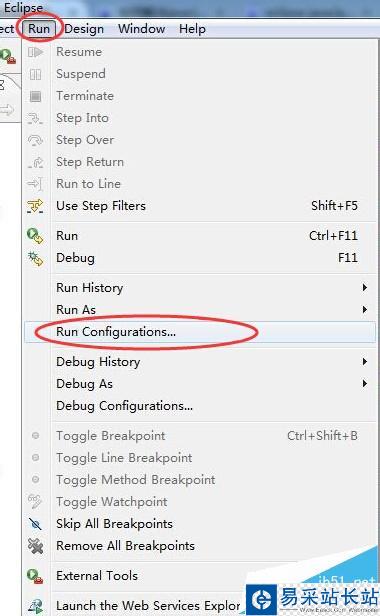Click the Skip All Breakpoints icon
The width and height of the screenshot is (380, 616).
pos(35,524)
